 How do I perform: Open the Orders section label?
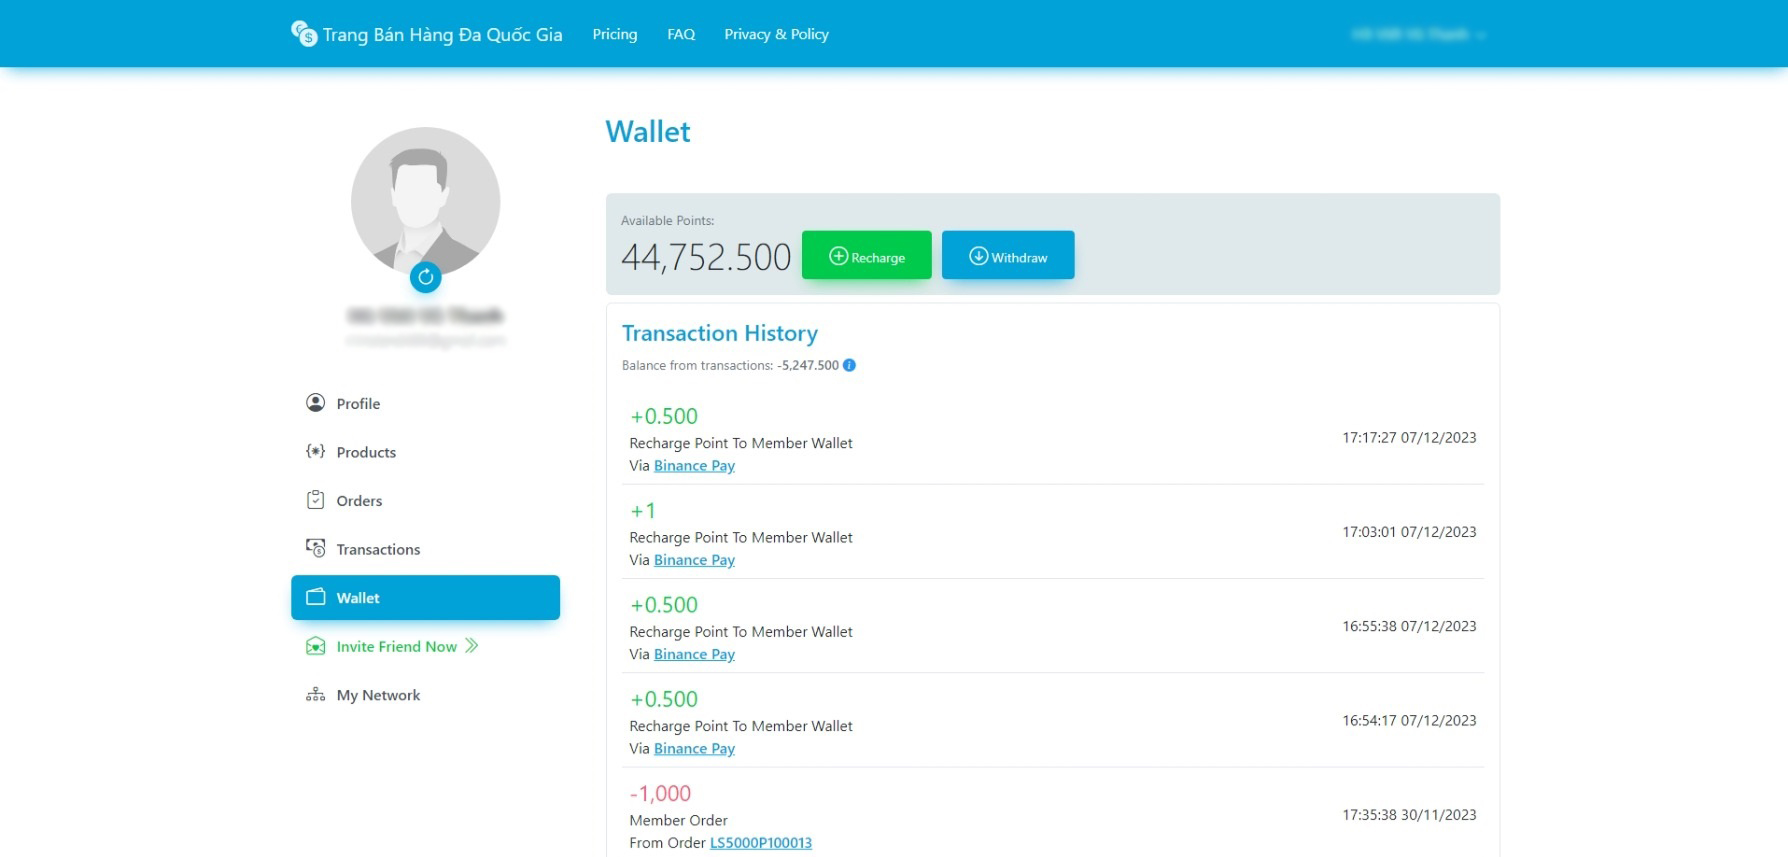359,501
